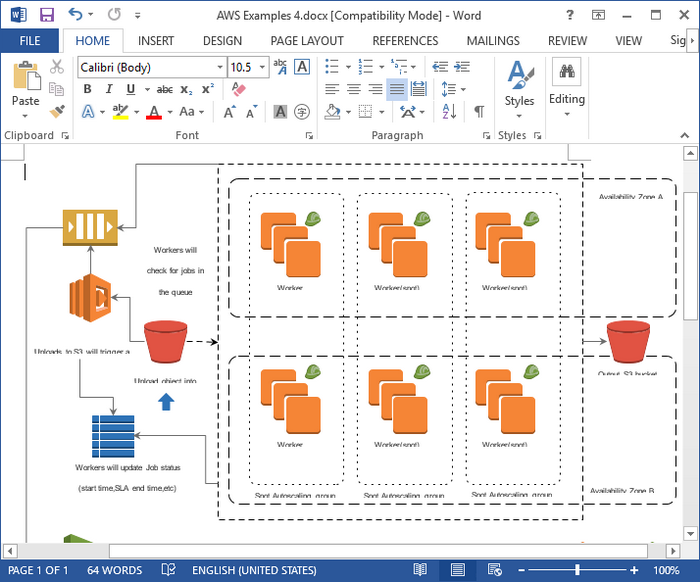Apply the yellow text highlight color

[121, 112]
